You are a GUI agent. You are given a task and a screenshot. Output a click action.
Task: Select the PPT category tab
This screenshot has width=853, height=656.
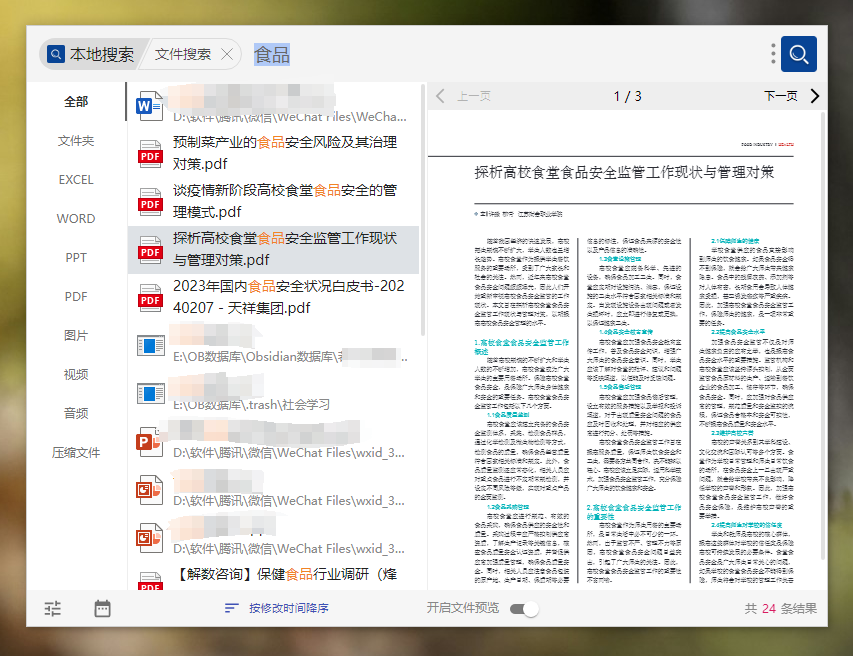point(76,257)
